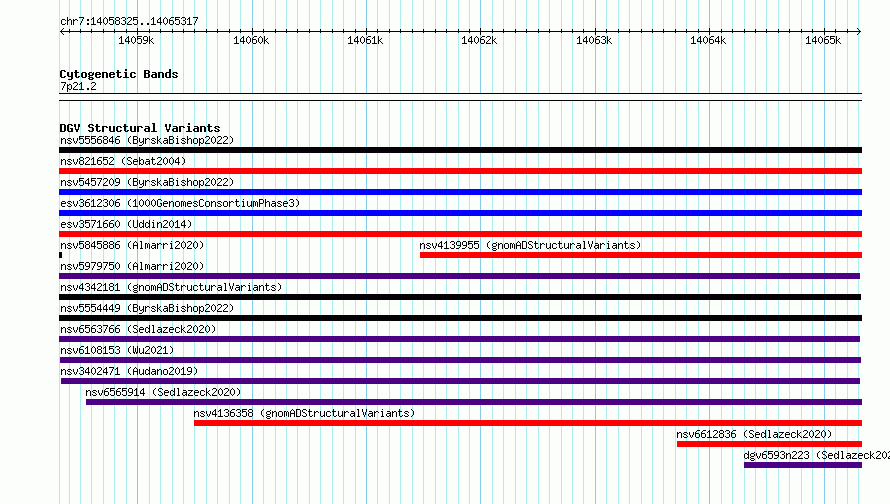Select the purple nsv3402471 variant bar

(x=460, y=381)
